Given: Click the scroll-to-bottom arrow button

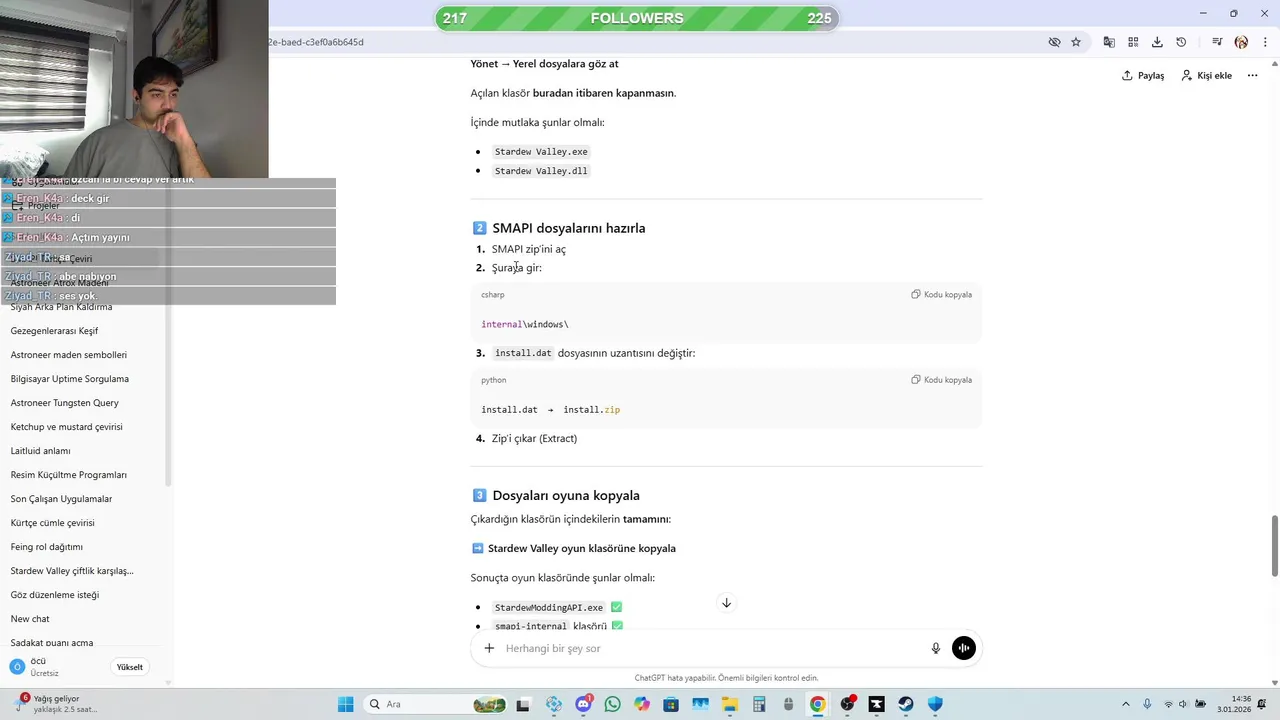Looking at the screenshot, I should 726,603.
